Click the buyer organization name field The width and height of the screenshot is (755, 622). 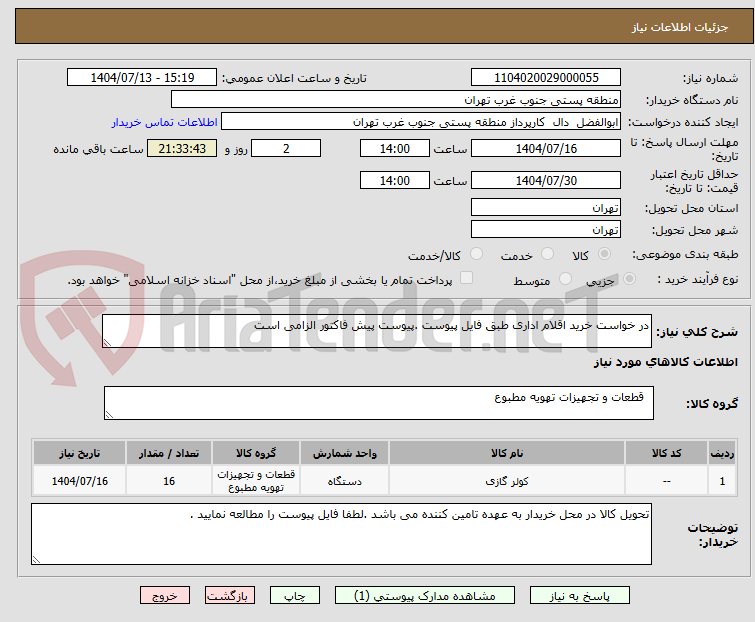(396, 100)
